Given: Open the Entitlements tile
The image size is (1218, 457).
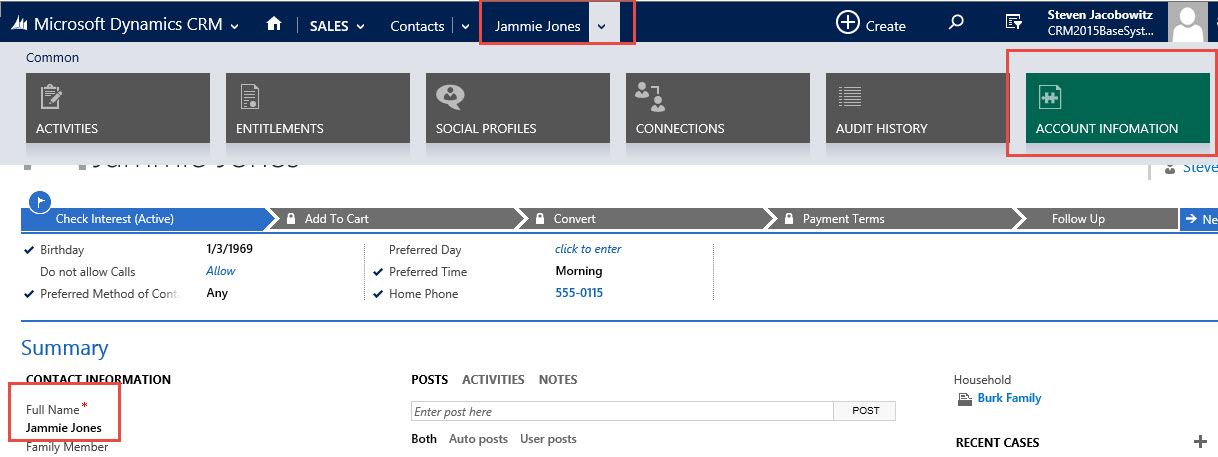Looking at the screenshot, I should pyautogui.click(x=318, y=109).
